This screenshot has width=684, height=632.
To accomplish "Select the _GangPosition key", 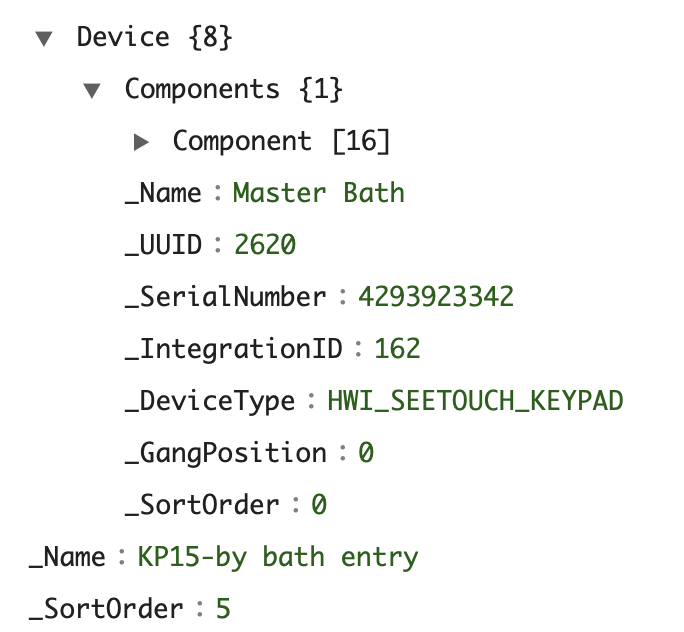I will pos(226,453).
